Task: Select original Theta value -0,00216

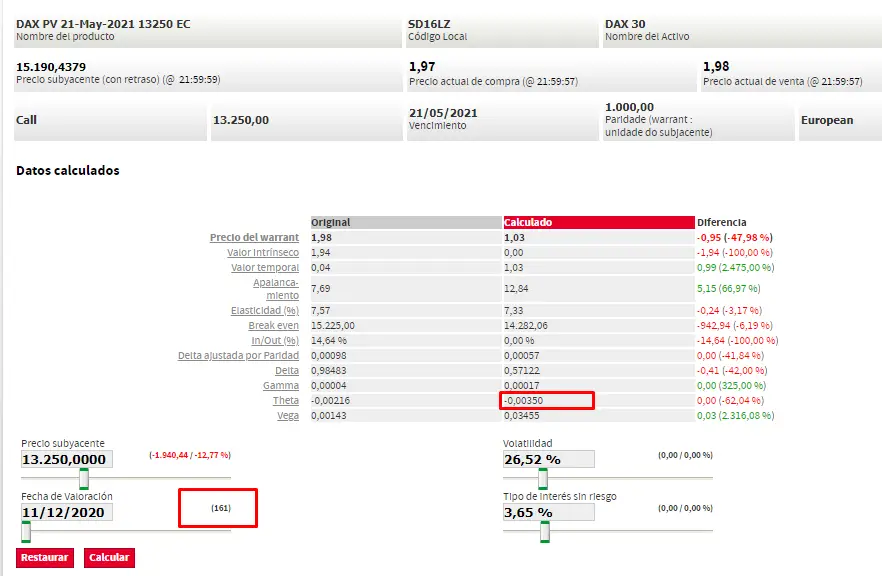Action: [x=331, y=400]
